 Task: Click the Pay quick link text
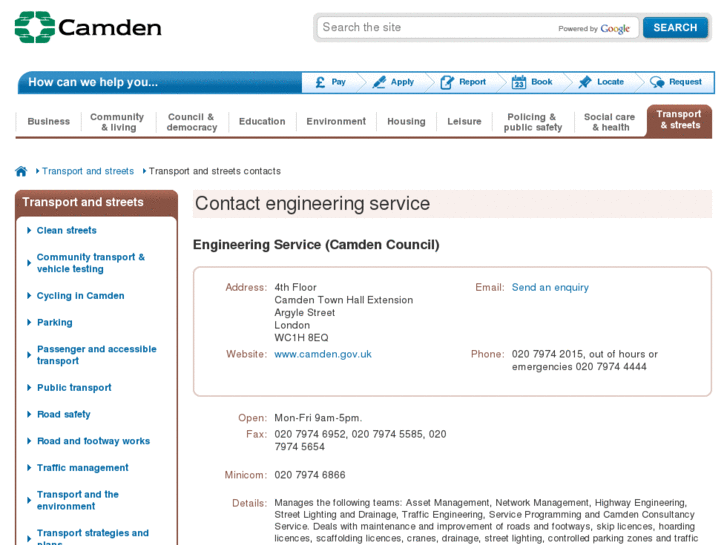(x=338, y=82)
